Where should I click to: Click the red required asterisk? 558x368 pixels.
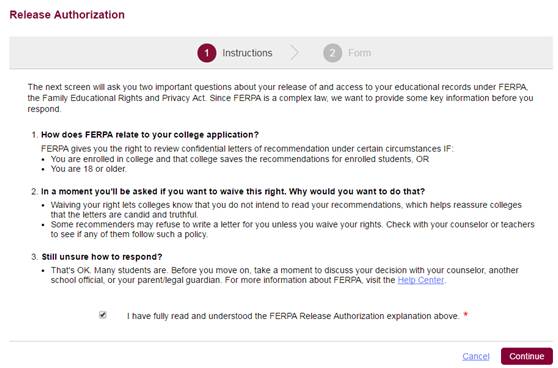[465, 315]
